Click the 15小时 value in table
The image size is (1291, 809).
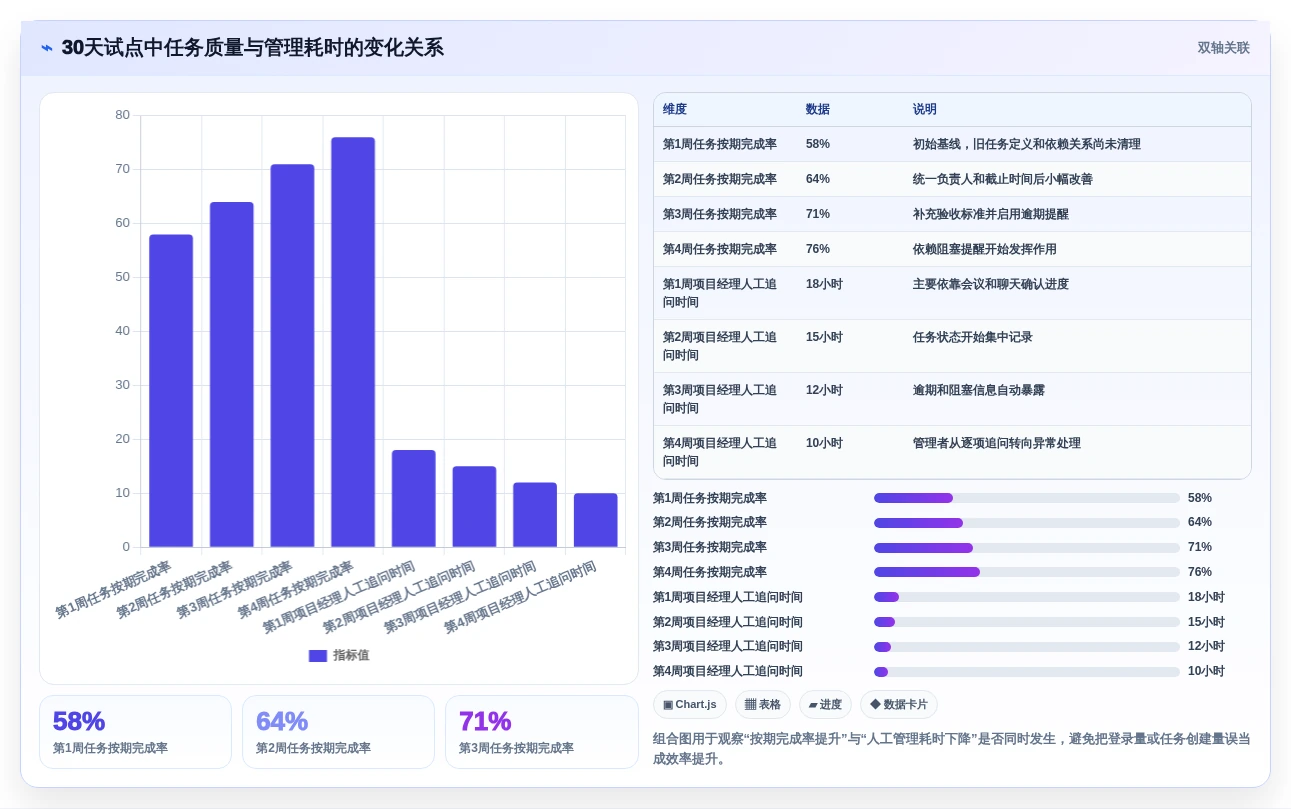pyautogui.click(x=825, y=337)
